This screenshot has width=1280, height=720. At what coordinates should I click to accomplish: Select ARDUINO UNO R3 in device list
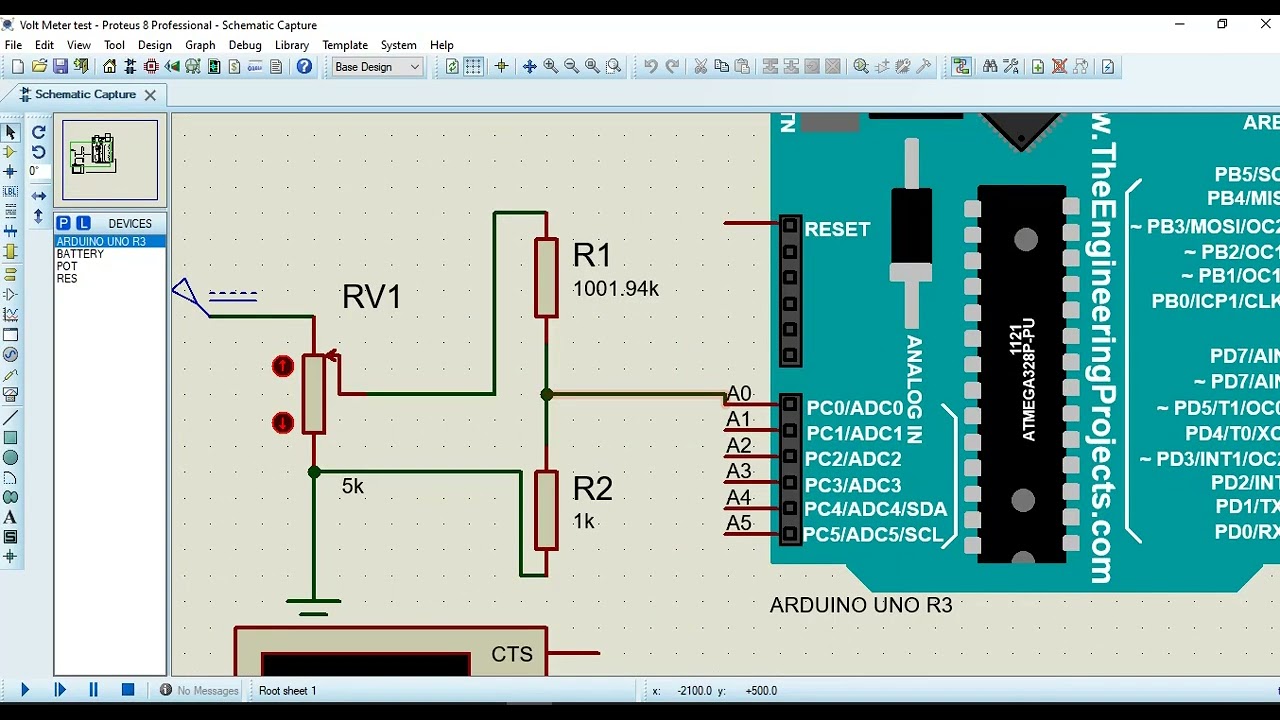[x=110, y=242]
